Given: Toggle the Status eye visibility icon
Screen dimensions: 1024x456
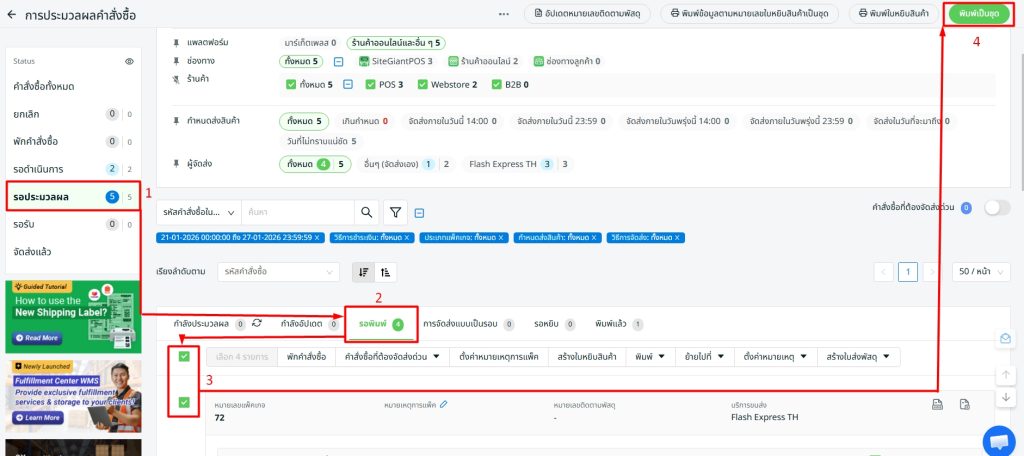Looking at the screenshot, I should pos(129,62).
